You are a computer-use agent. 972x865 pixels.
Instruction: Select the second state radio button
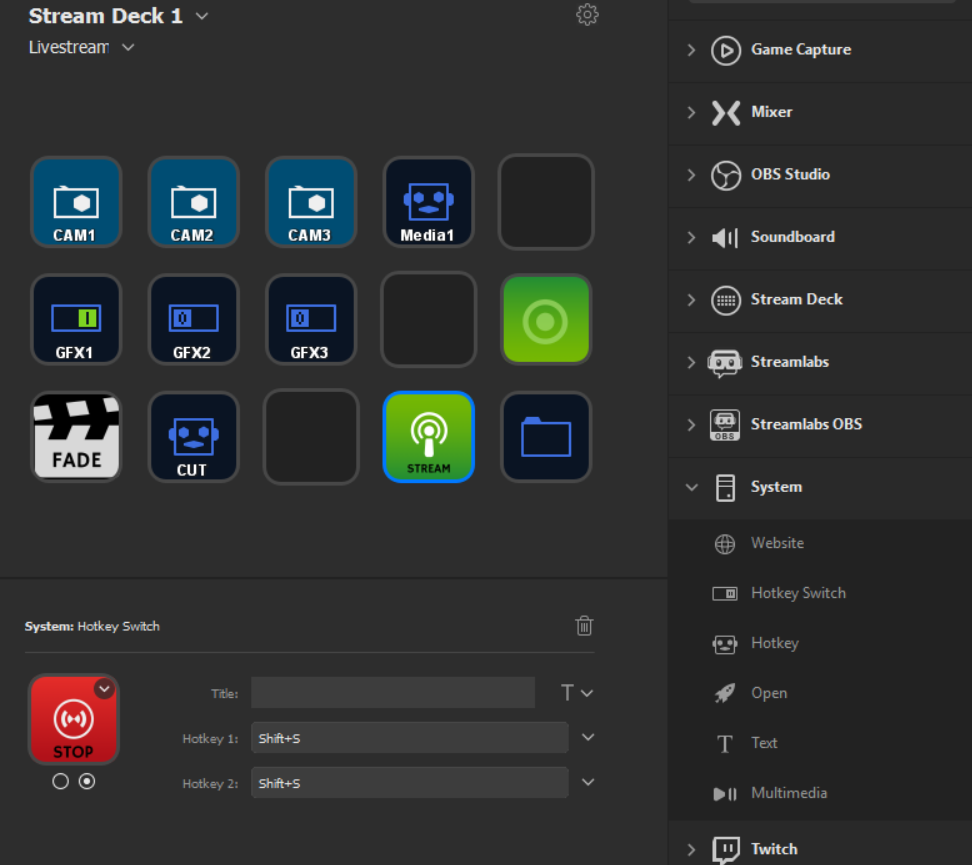[x=87, y=782]
